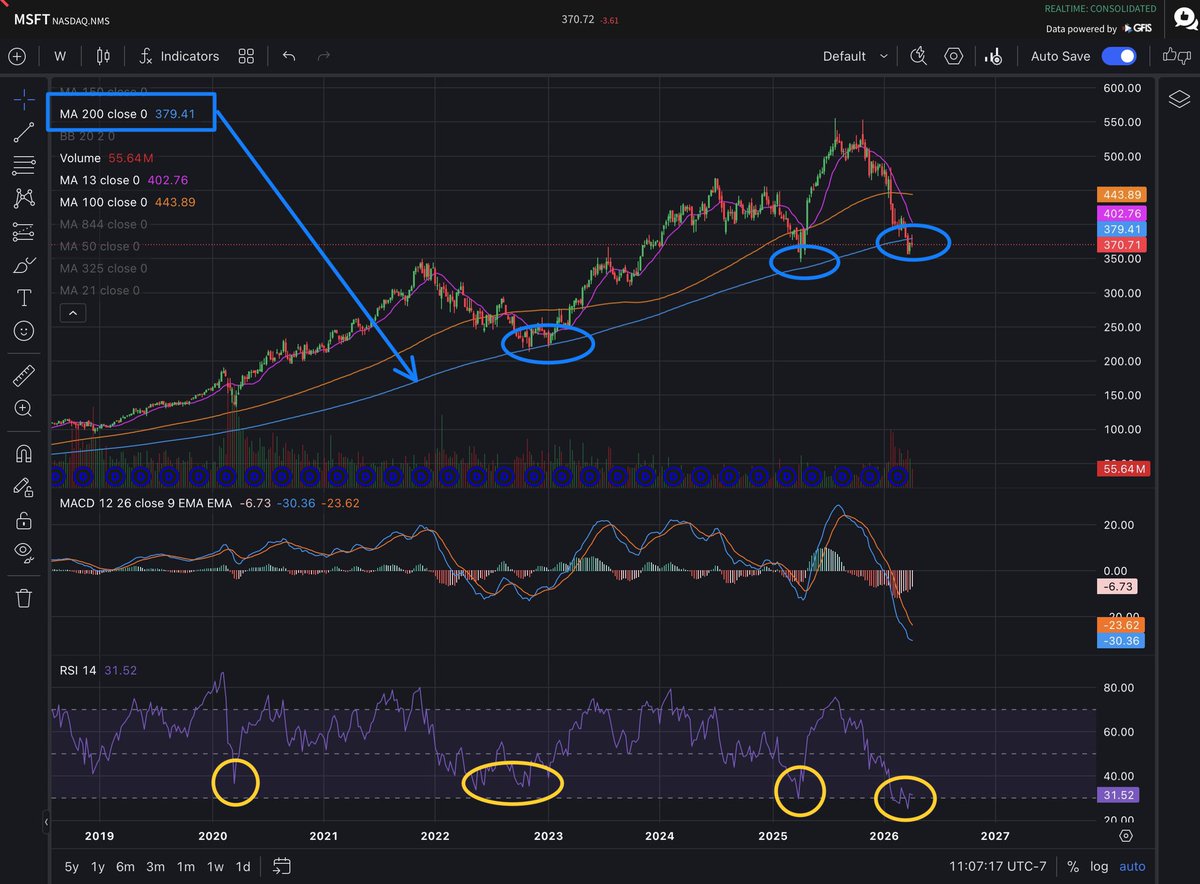
Task: Set time range to 1y
Action: pyautogui.click(x=98, y=866)
